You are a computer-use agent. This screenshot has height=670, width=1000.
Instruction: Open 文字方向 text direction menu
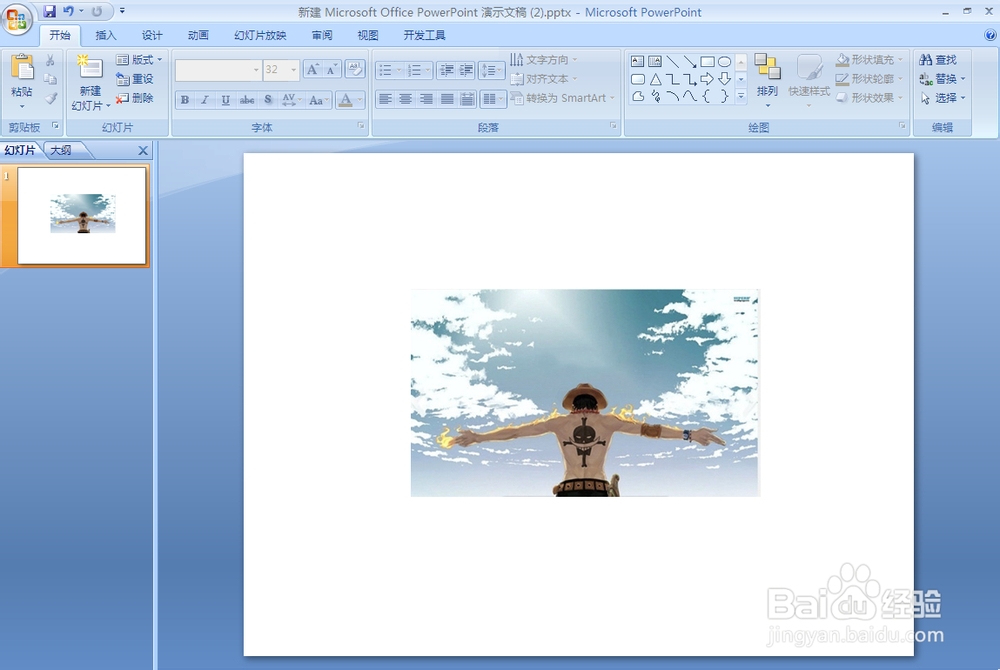[543, 60]
